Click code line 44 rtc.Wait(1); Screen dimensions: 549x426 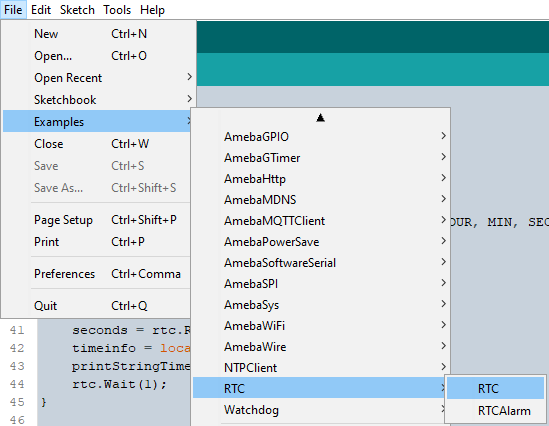tap(119, 384)
